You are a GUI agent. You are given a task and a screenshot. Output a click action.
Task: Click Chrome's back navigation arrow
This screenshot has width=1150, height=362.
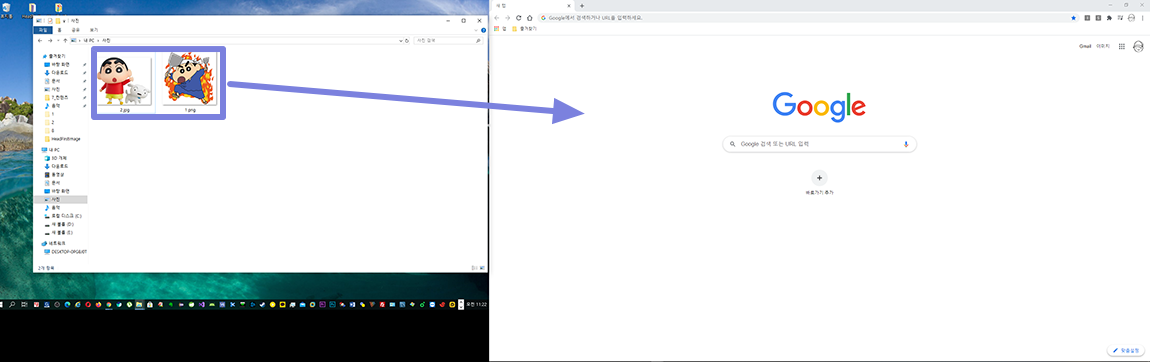click(x=497, y=18)
